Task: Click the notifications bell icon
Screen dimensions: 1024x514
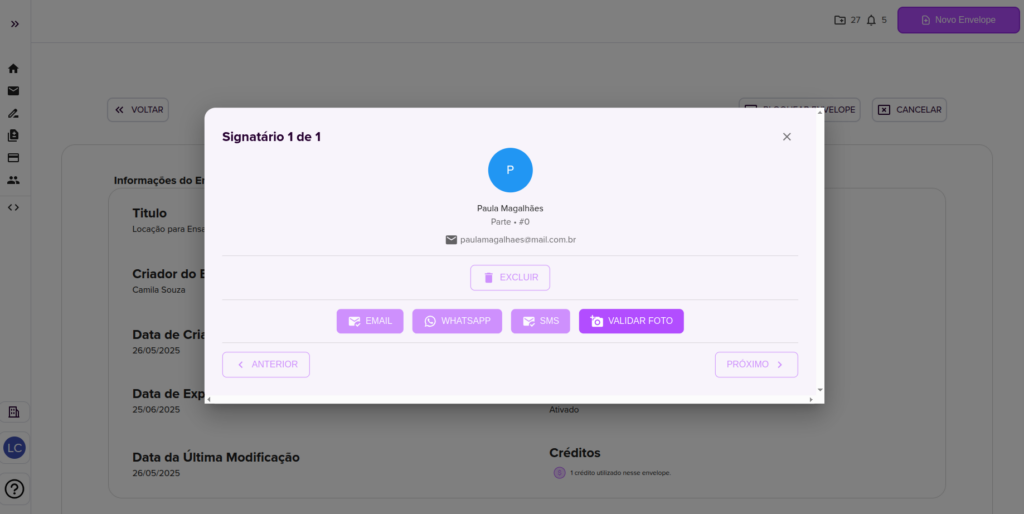Action: point(871,20)
